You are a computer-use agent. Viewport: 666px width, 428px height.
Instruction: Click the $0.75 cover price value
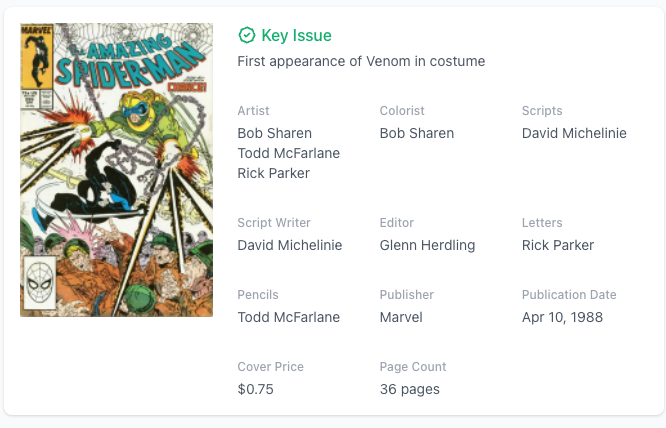click(255, 389)
